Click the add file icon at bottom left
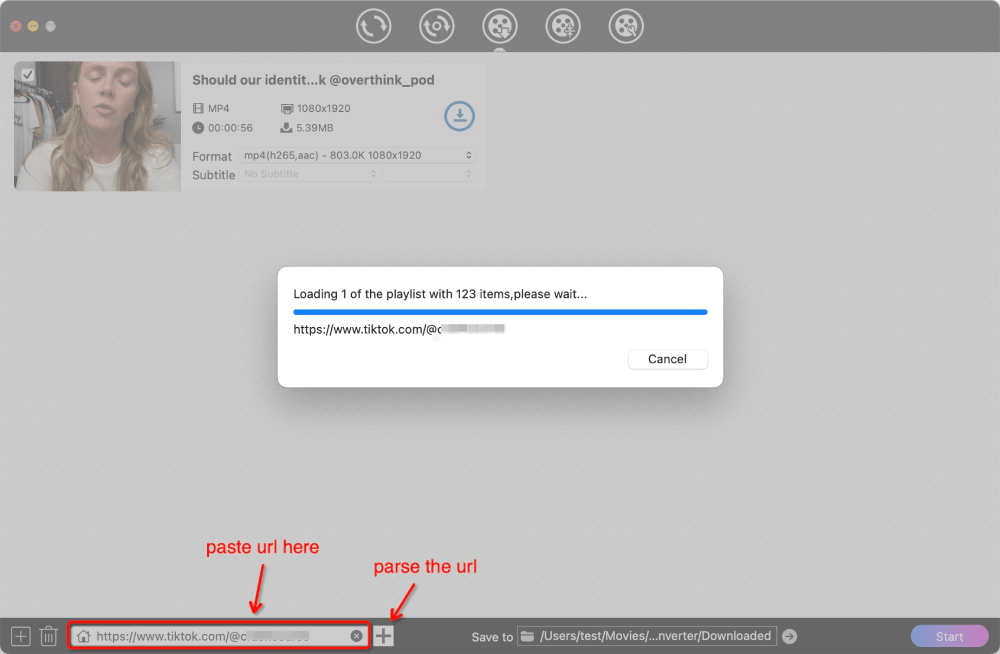Viewport: 1000px width, 654px height. [x=20, y=636]
